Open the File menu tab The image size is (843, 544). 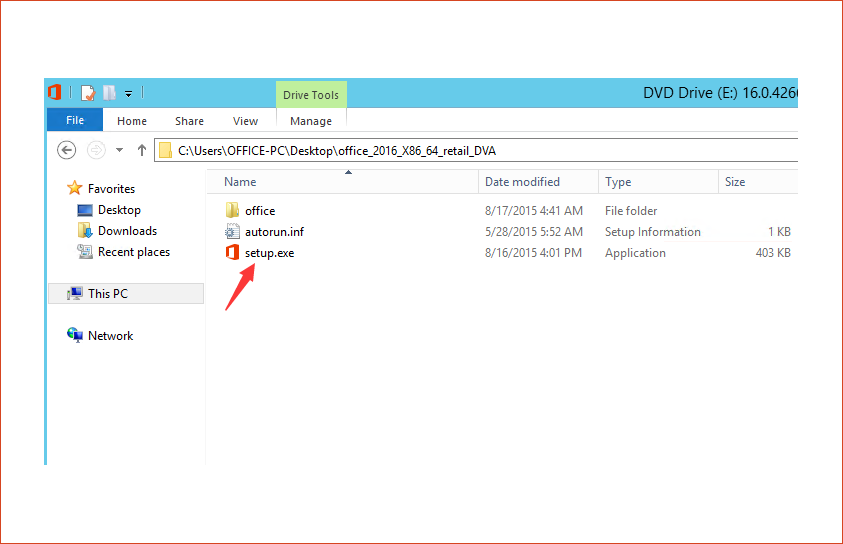(74, 121)
